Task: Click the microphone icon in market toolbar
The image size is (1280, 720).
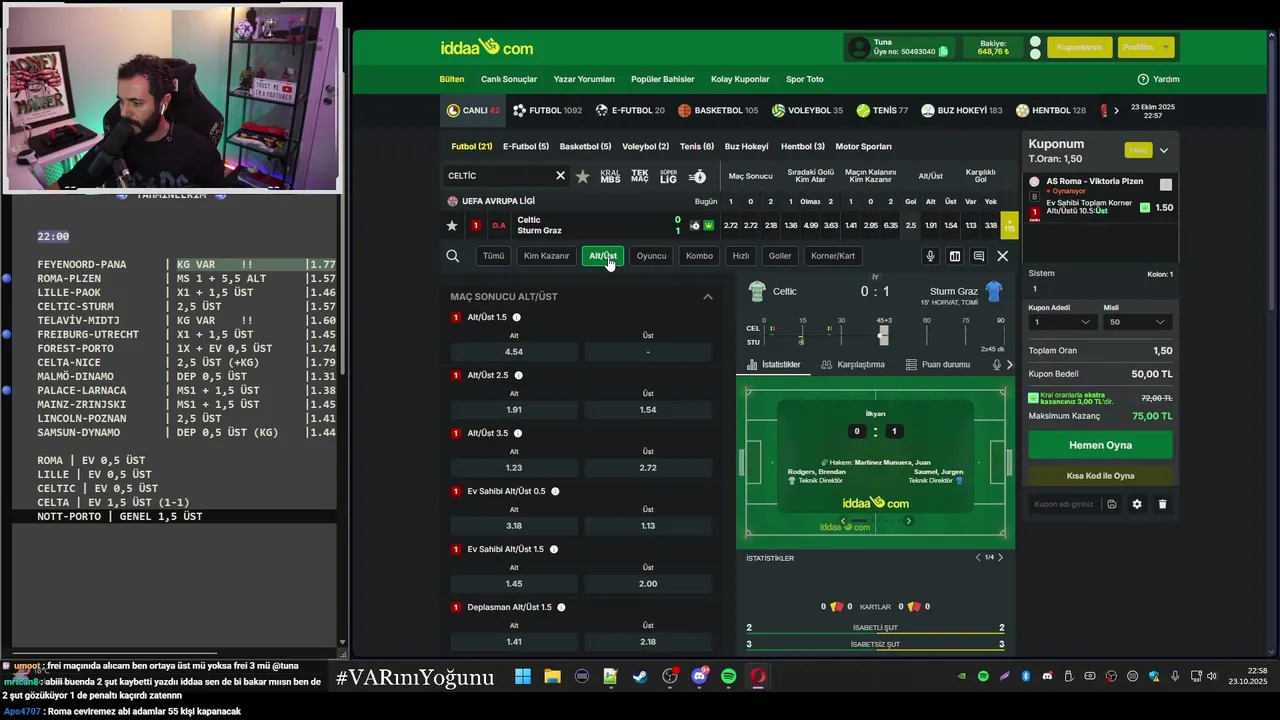Action: [x=930, y=256]
